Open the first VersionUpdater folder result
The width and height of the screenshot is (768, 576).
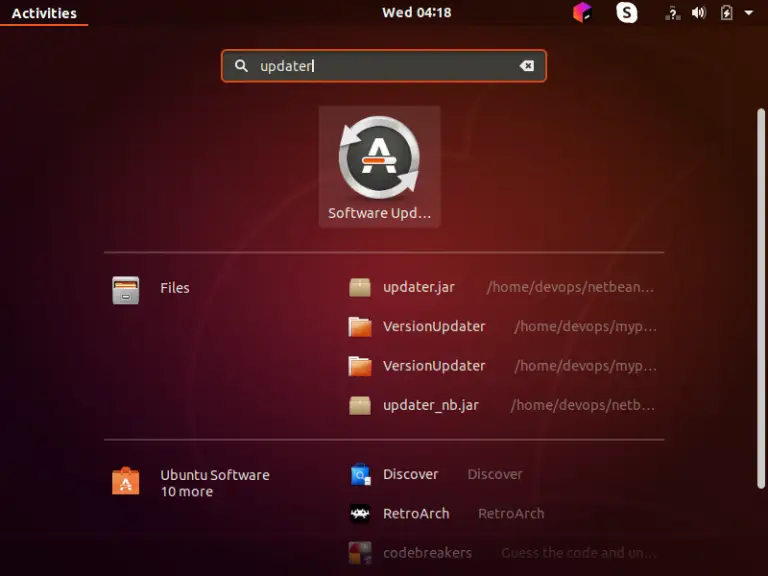coord(433,326)
